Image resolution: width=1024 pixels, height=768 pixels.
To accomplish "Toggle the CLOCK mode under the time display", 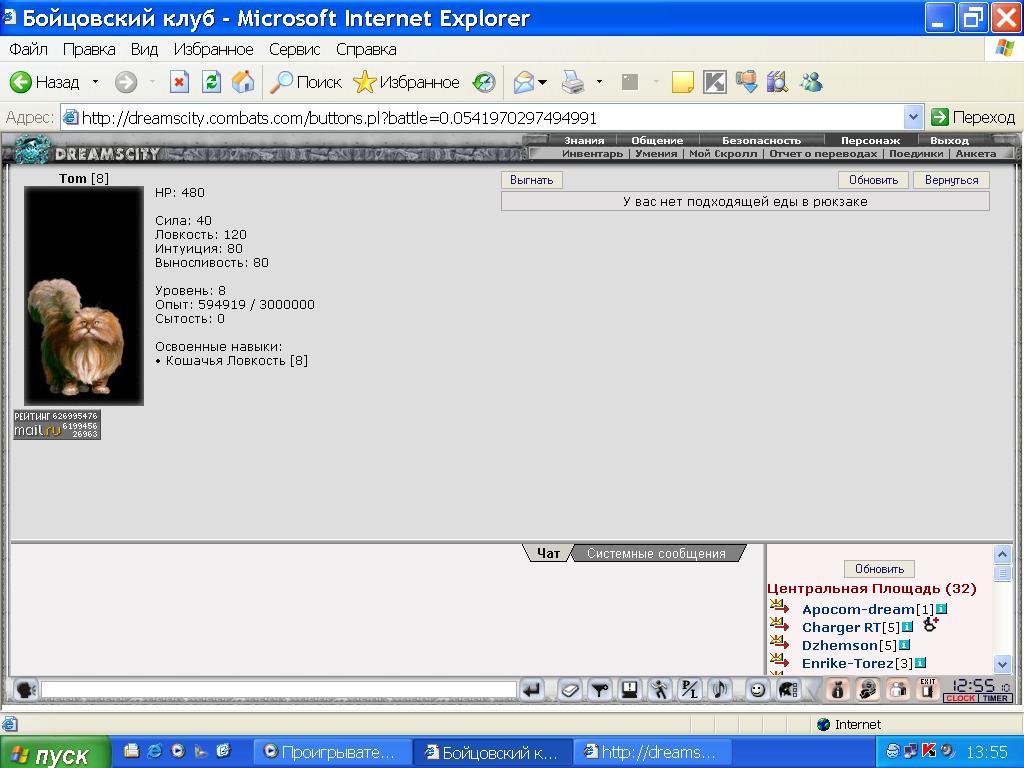I will coord(960,698).
